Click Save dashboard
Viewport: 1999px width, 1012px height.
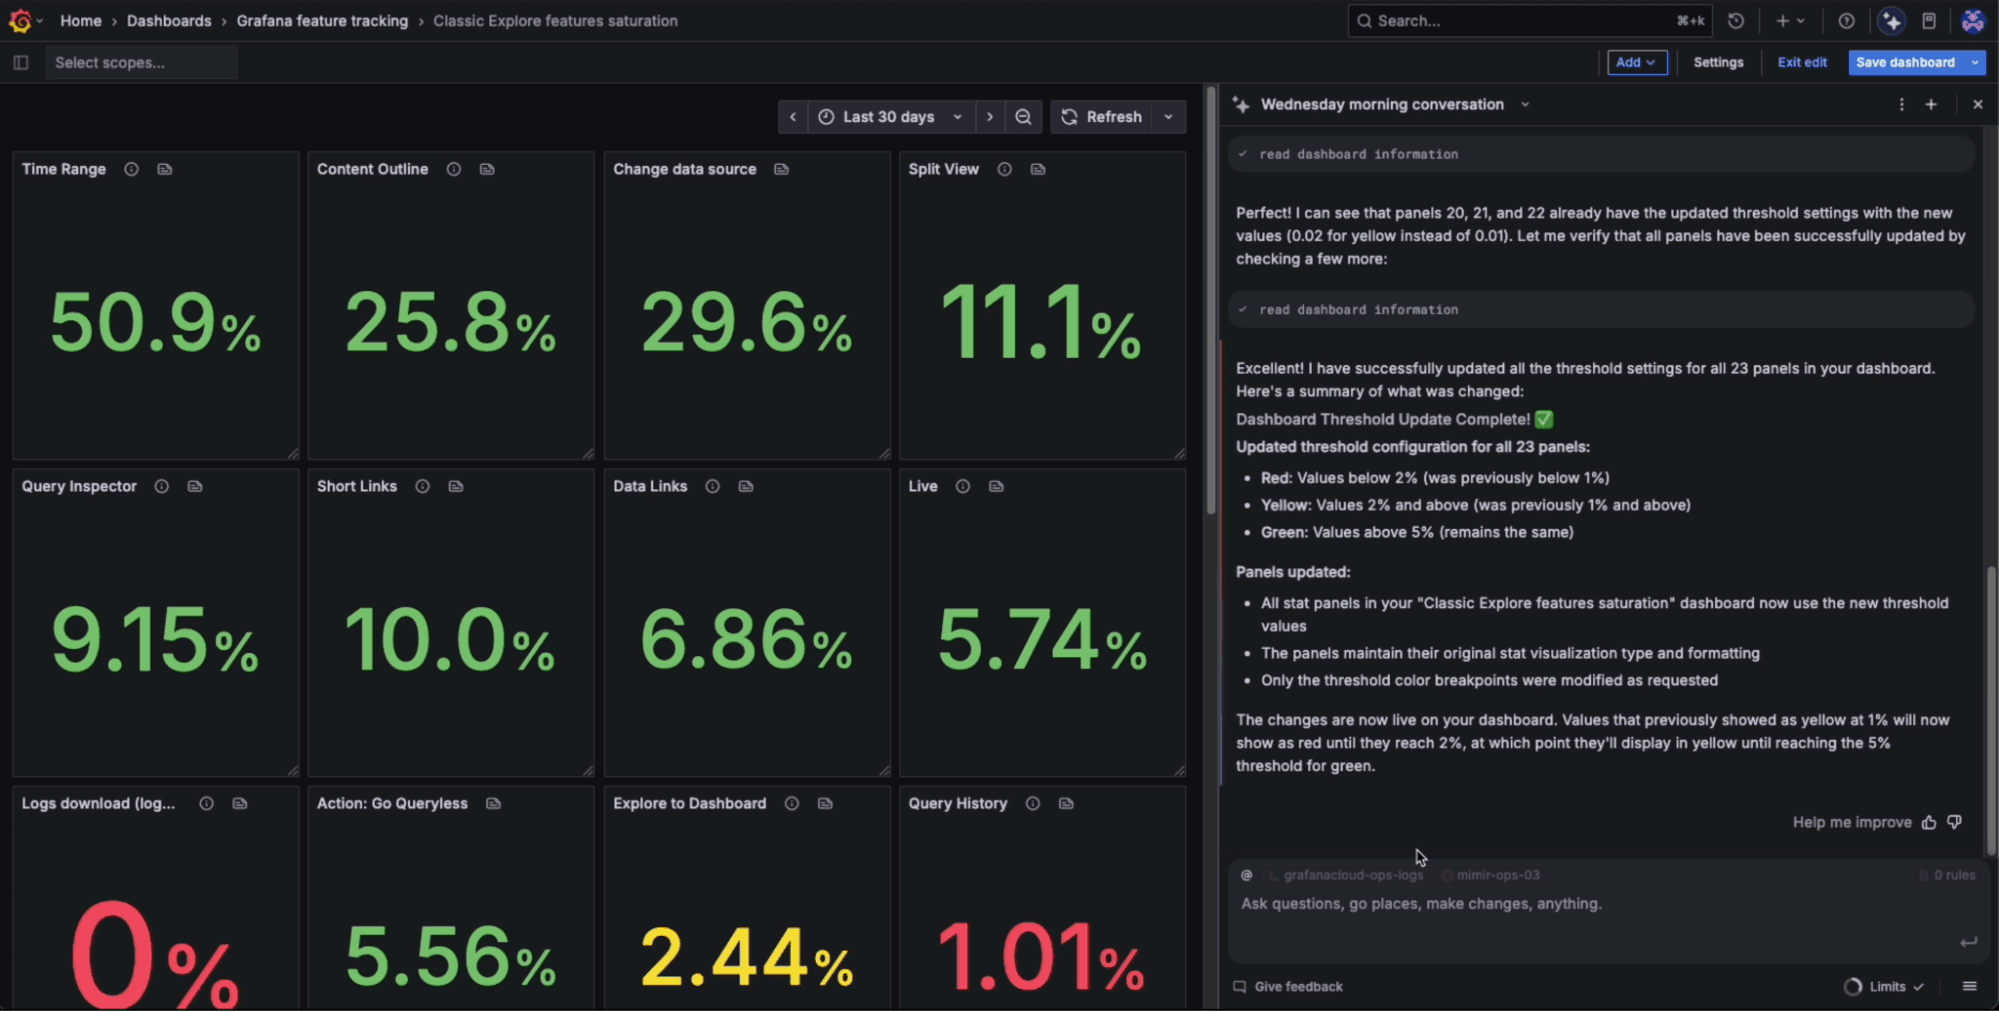tap(1906, 62)
